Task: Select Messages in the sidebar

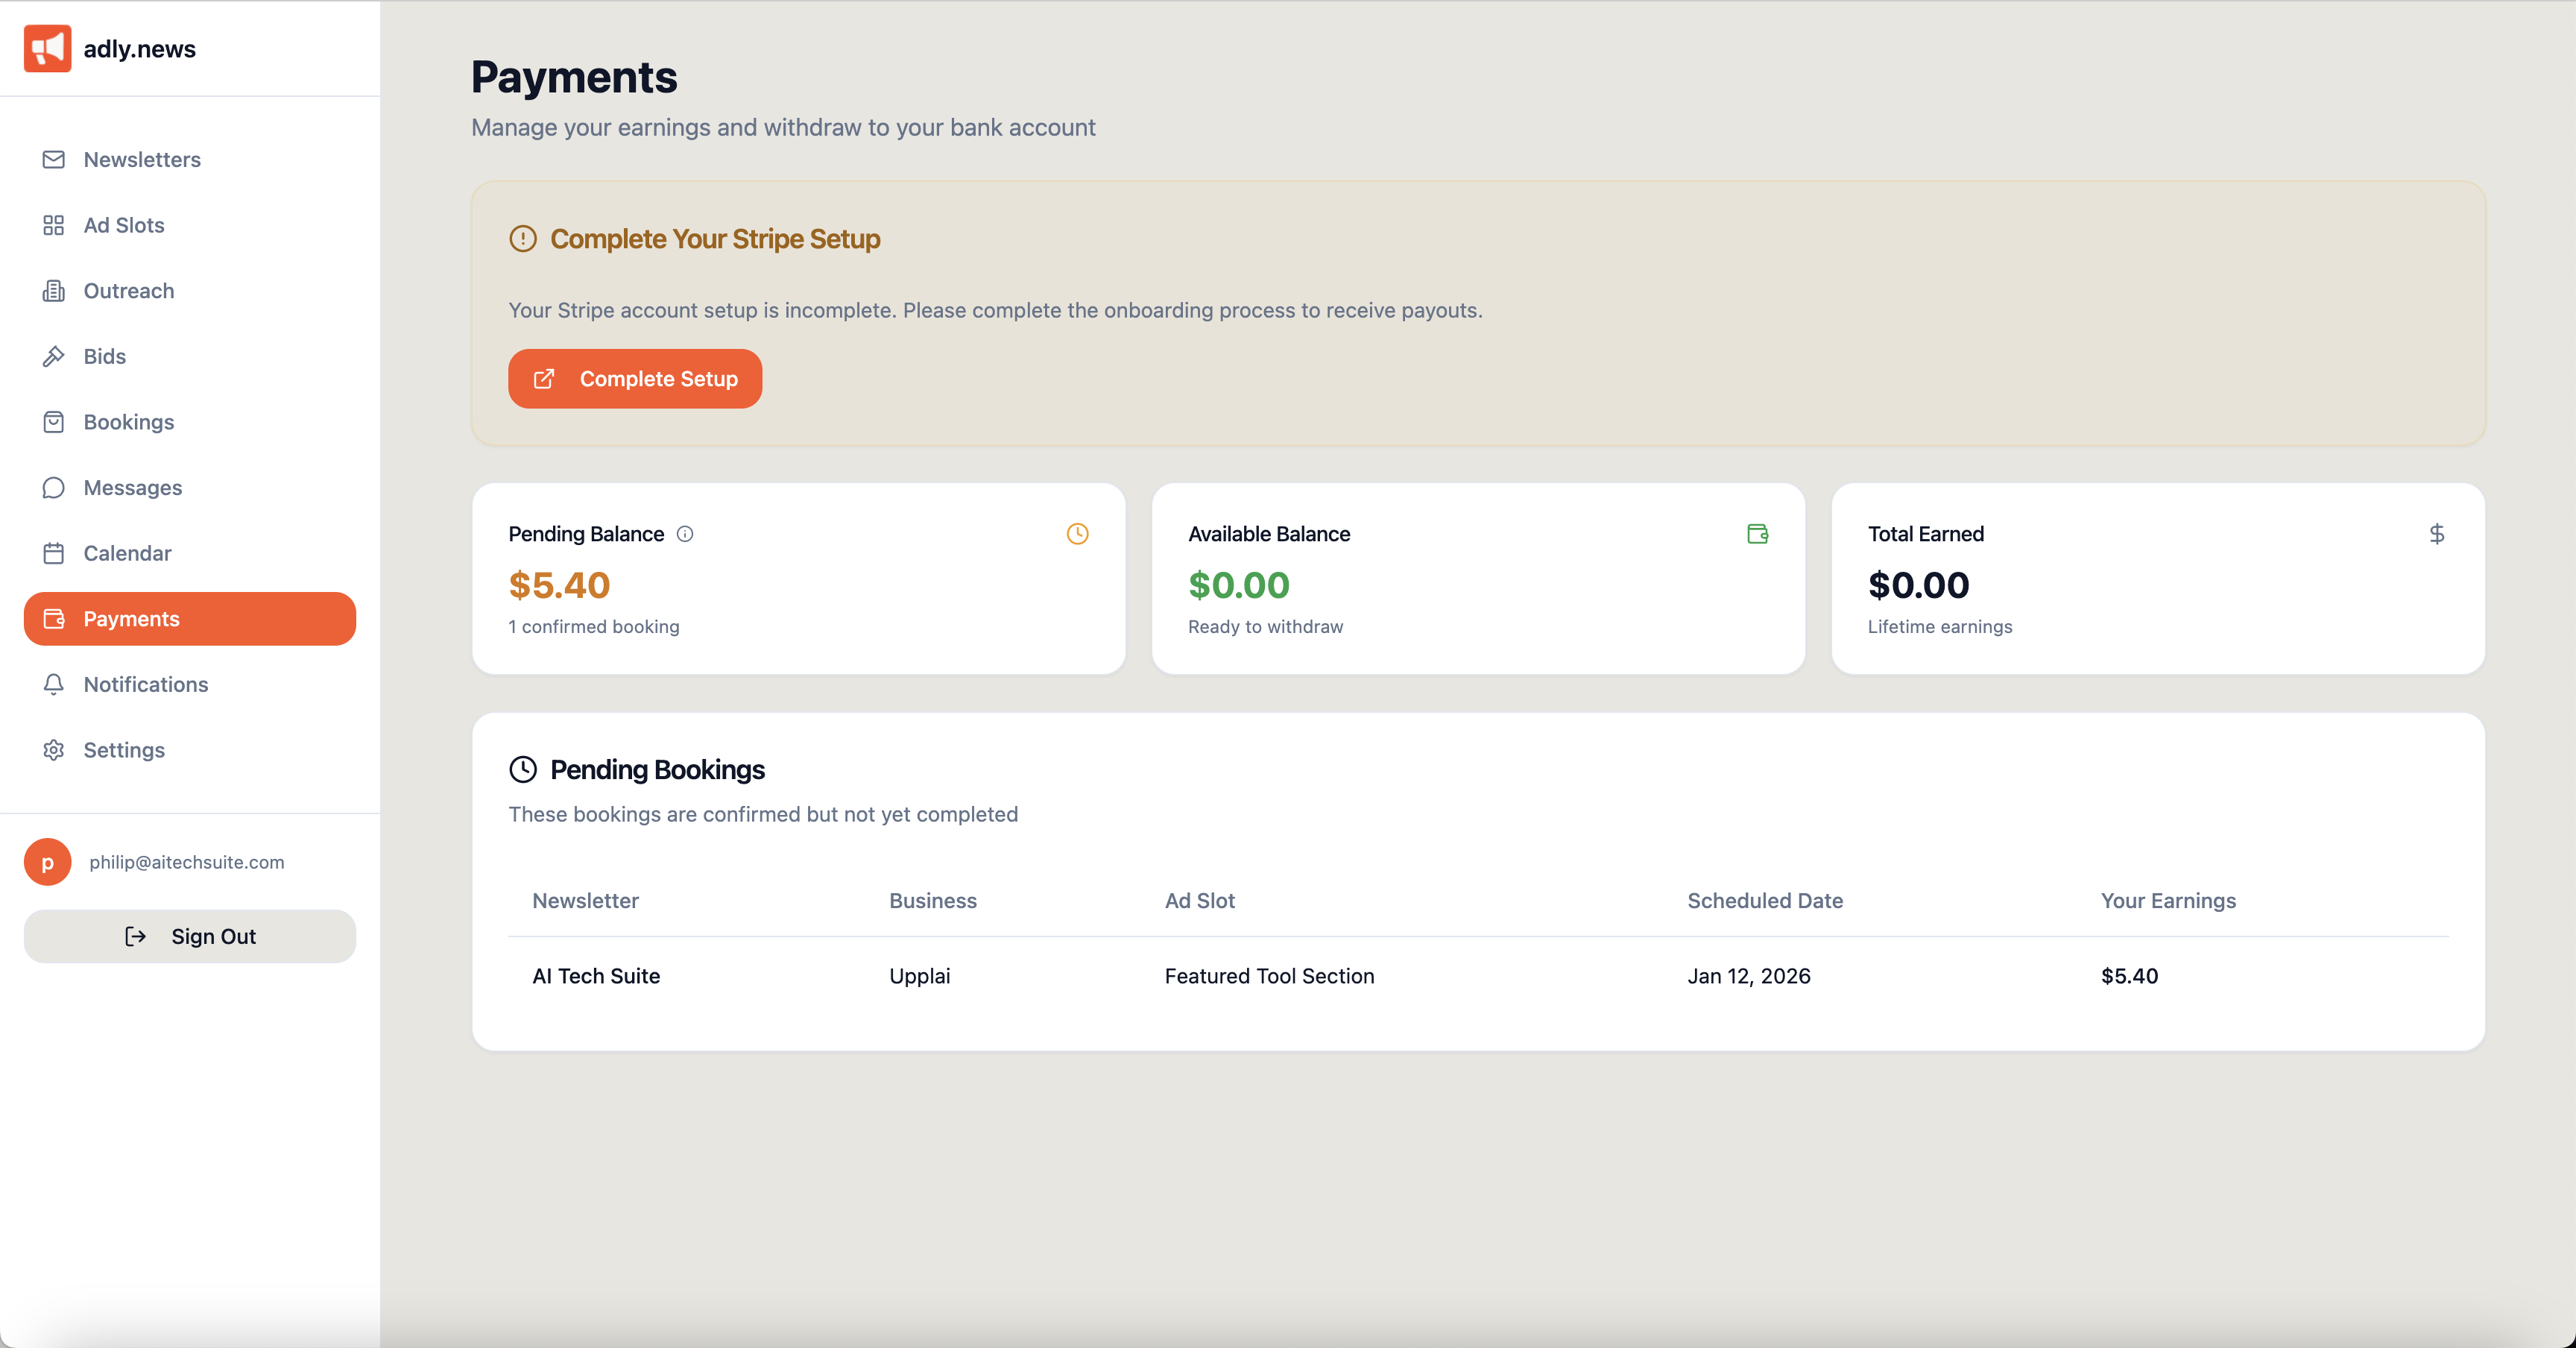Action: tap(133, 488)
